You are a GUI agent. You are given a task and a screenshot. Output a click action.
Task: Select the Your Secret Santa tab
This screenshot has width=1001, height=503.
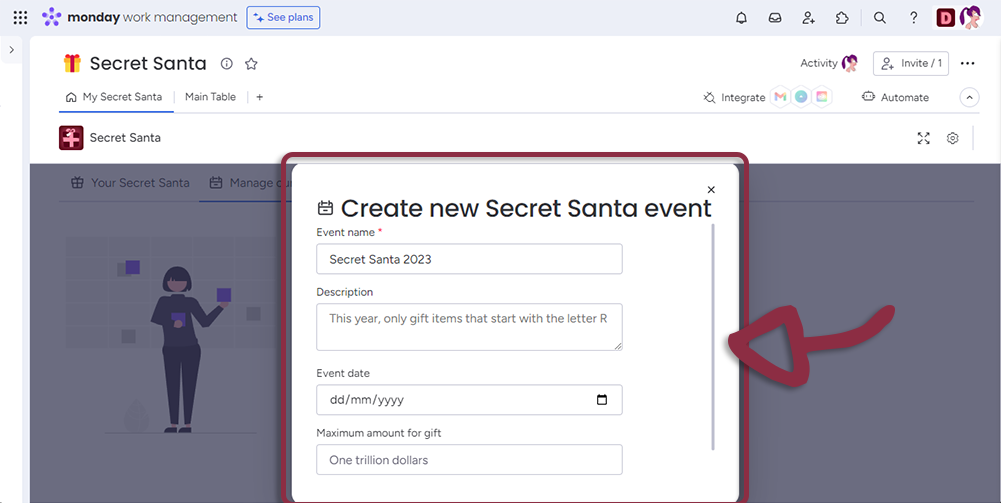coord(130,183)
